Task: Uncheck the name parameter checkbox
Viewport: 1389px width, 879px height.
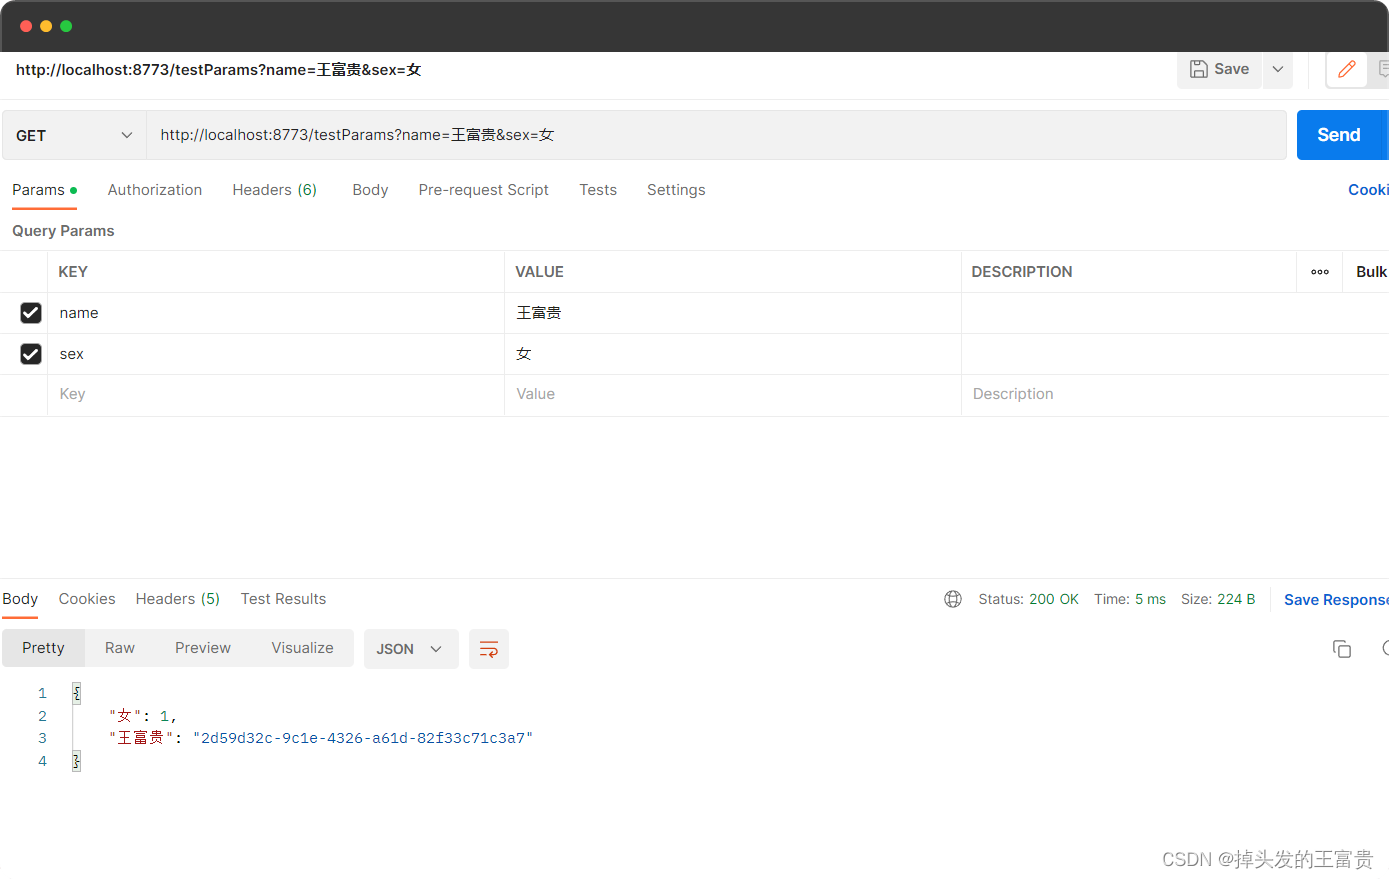Action: point(31,313)
